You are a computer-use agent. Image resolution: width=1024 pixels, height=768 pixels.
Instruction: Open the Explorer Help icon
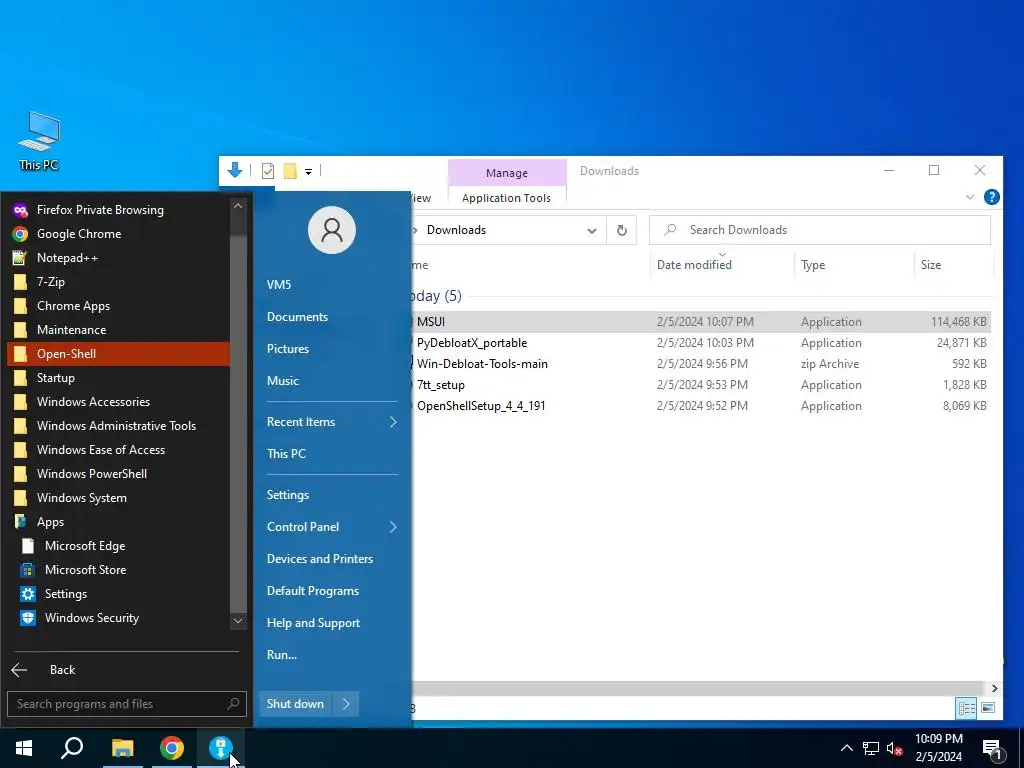click(991, 197)
